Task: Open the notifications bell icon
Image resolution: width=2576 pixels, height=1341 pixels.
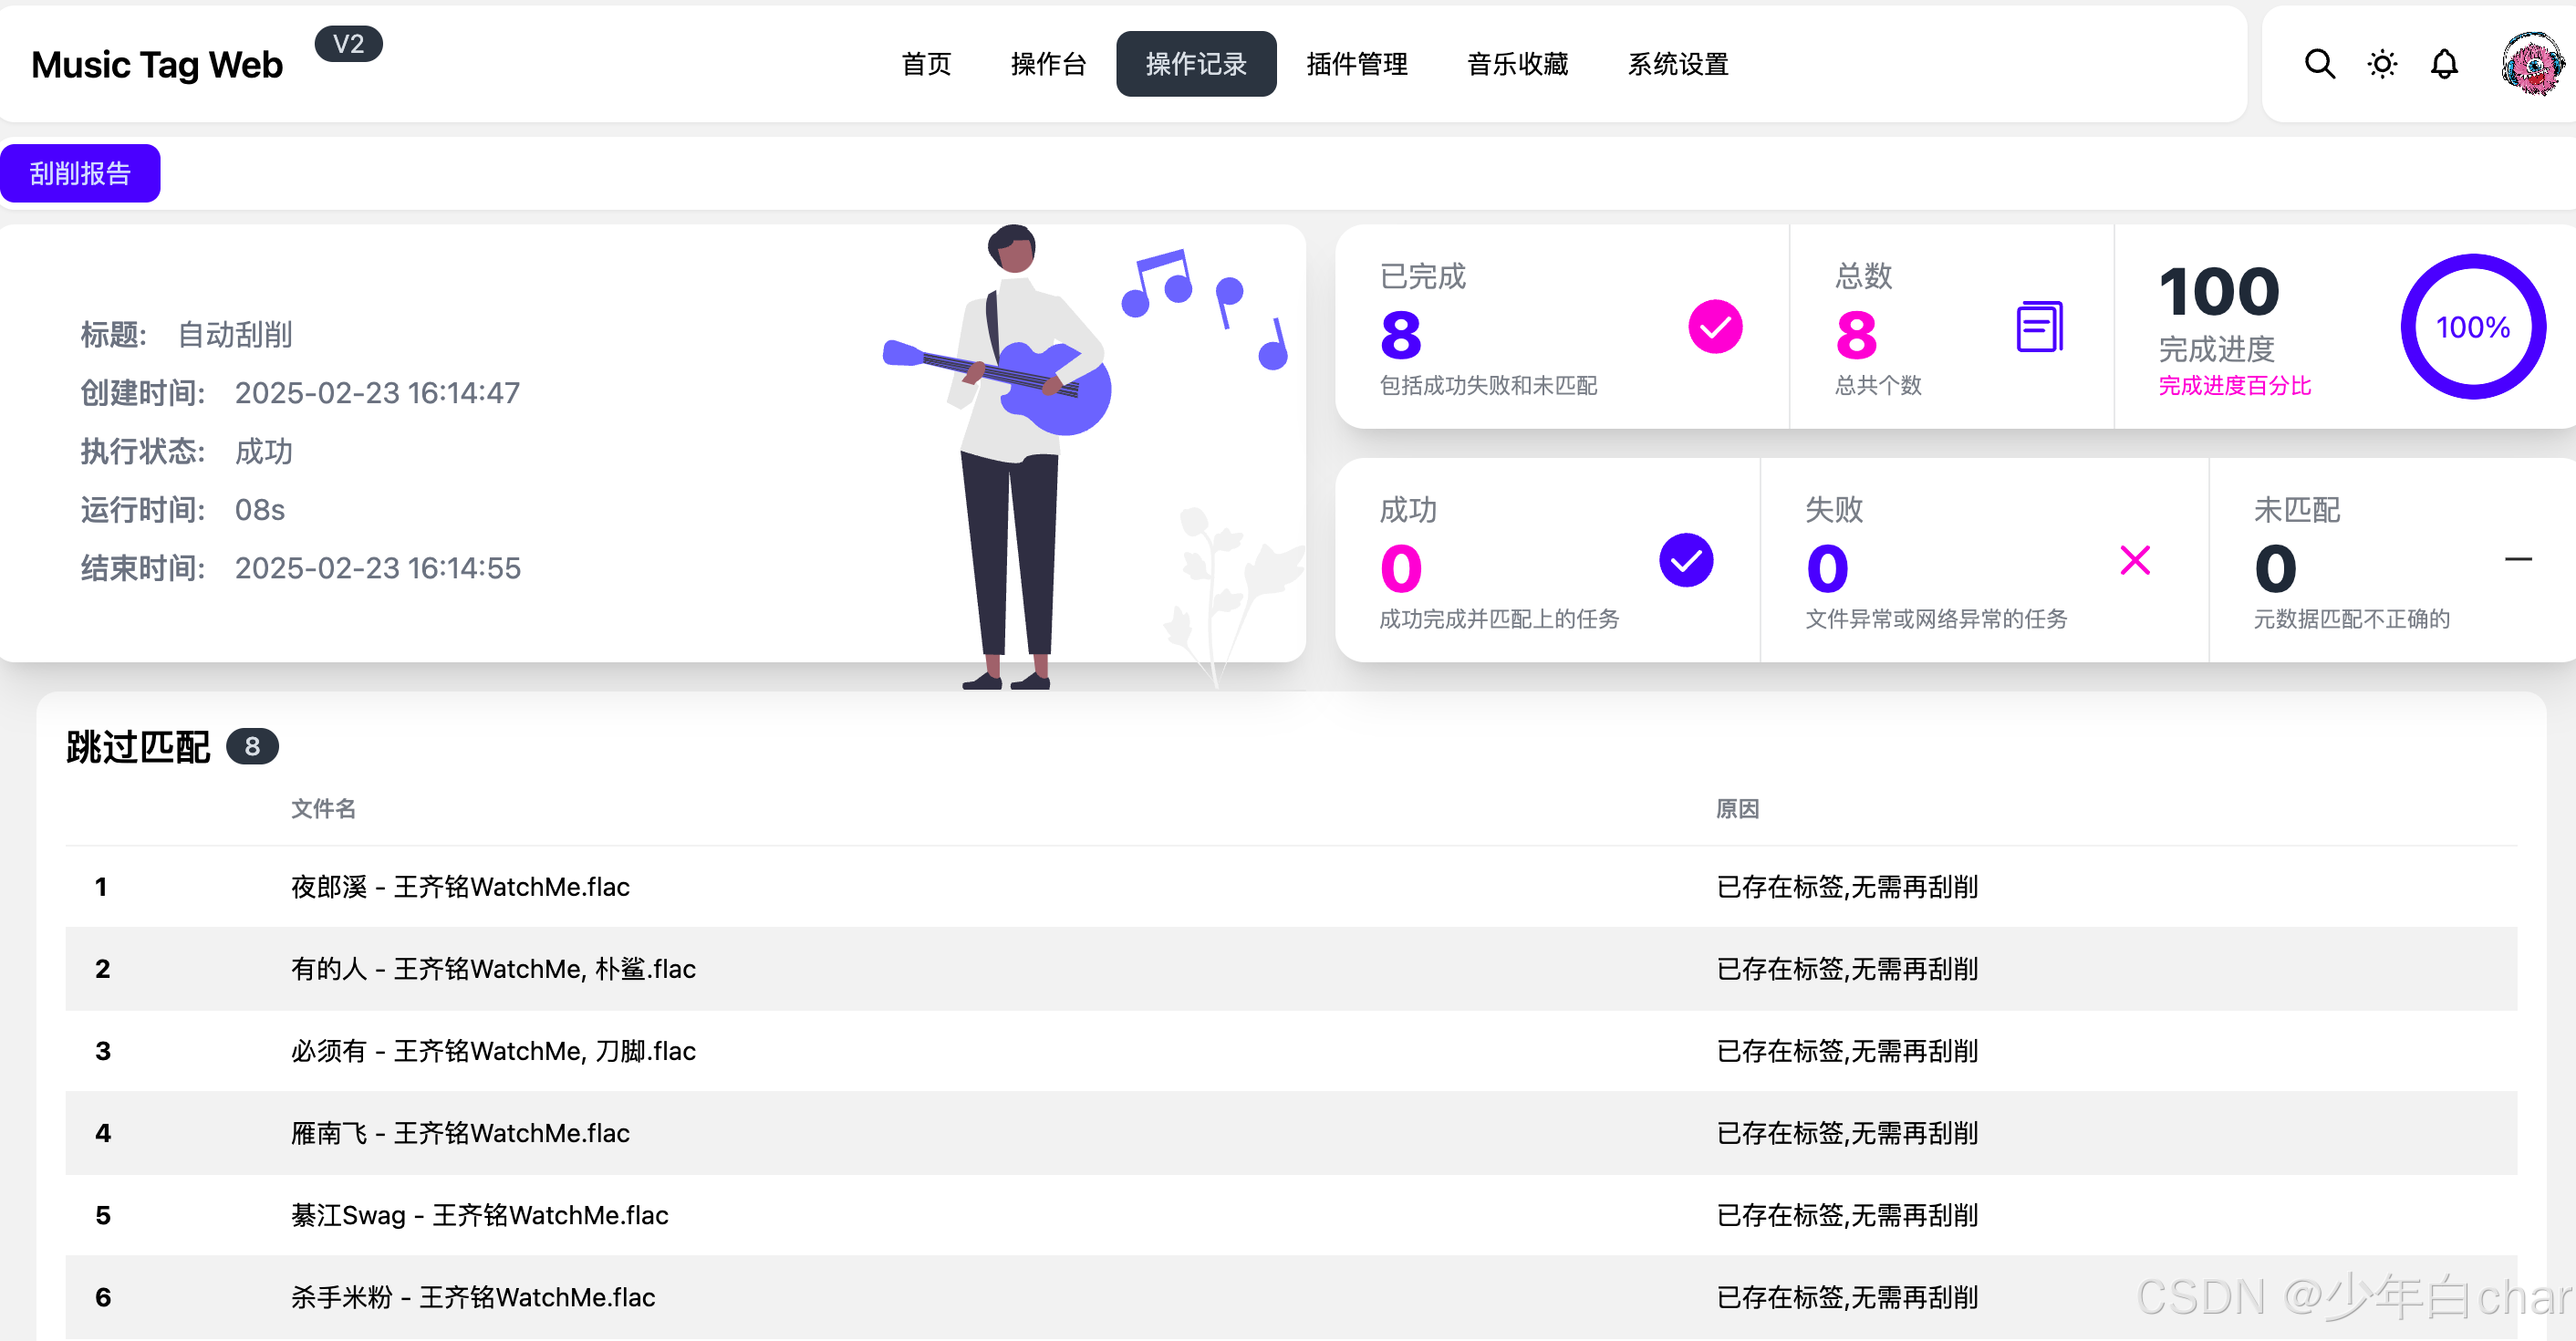Action: 2444,64
